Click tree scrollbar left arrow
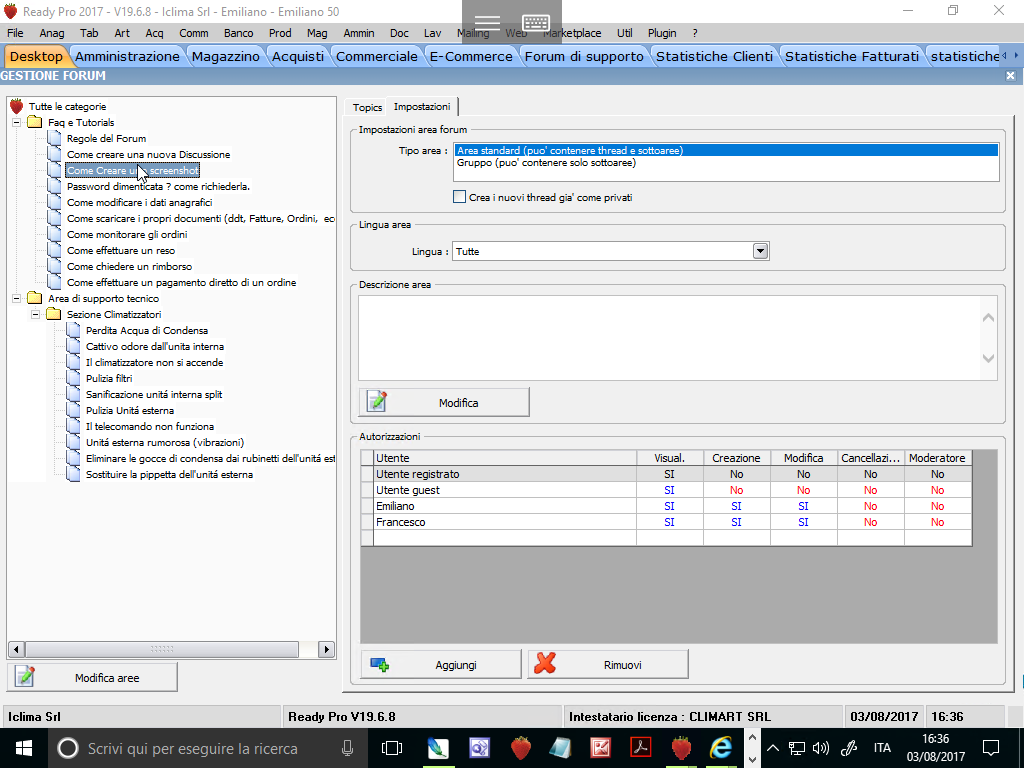Screen dimensions: 1024x768 coord(16,649)
